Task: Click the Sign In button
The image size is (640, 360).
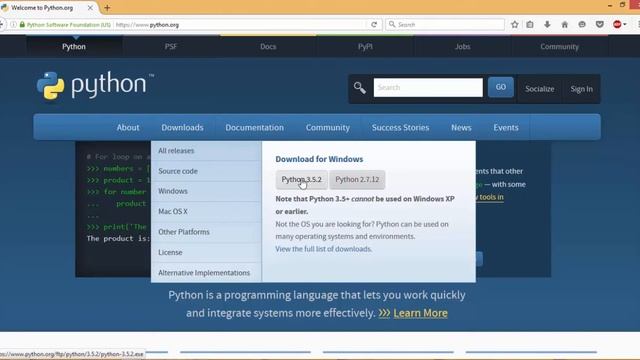Action: pyautogui.click(x=581, y=89)
